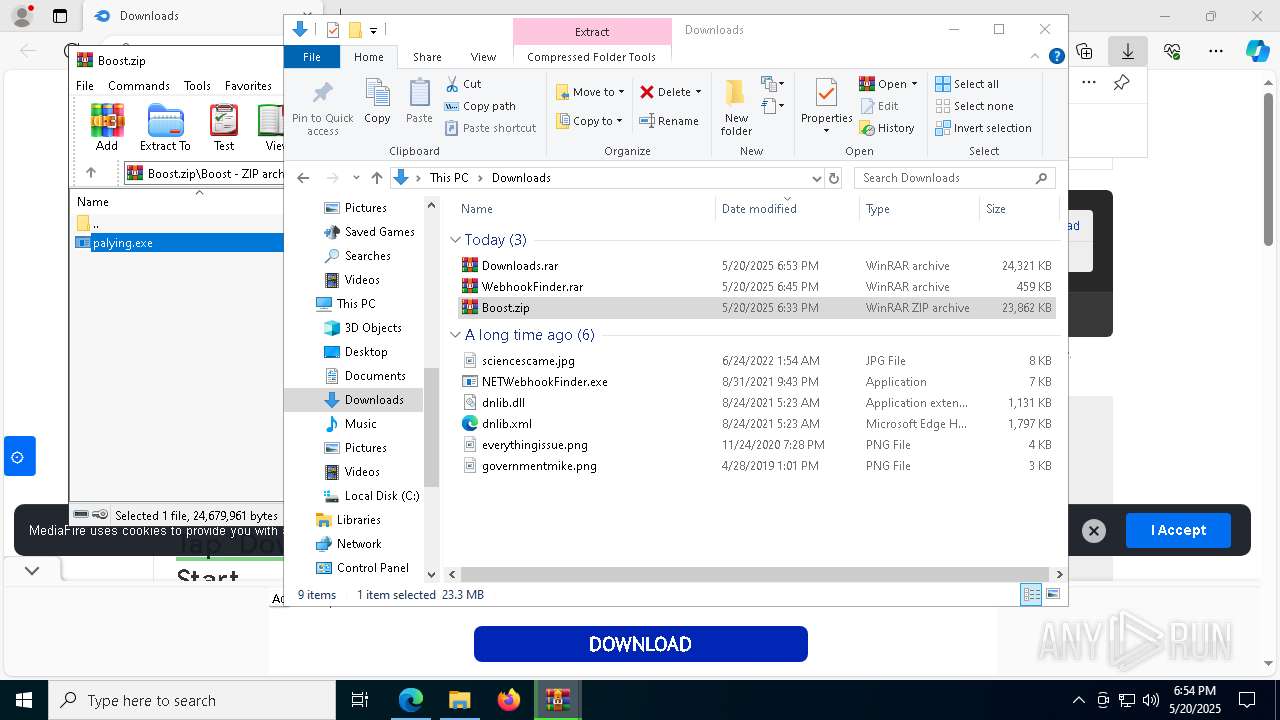
Task: Open file Properties from ribbon
Action: pos(826,105)
